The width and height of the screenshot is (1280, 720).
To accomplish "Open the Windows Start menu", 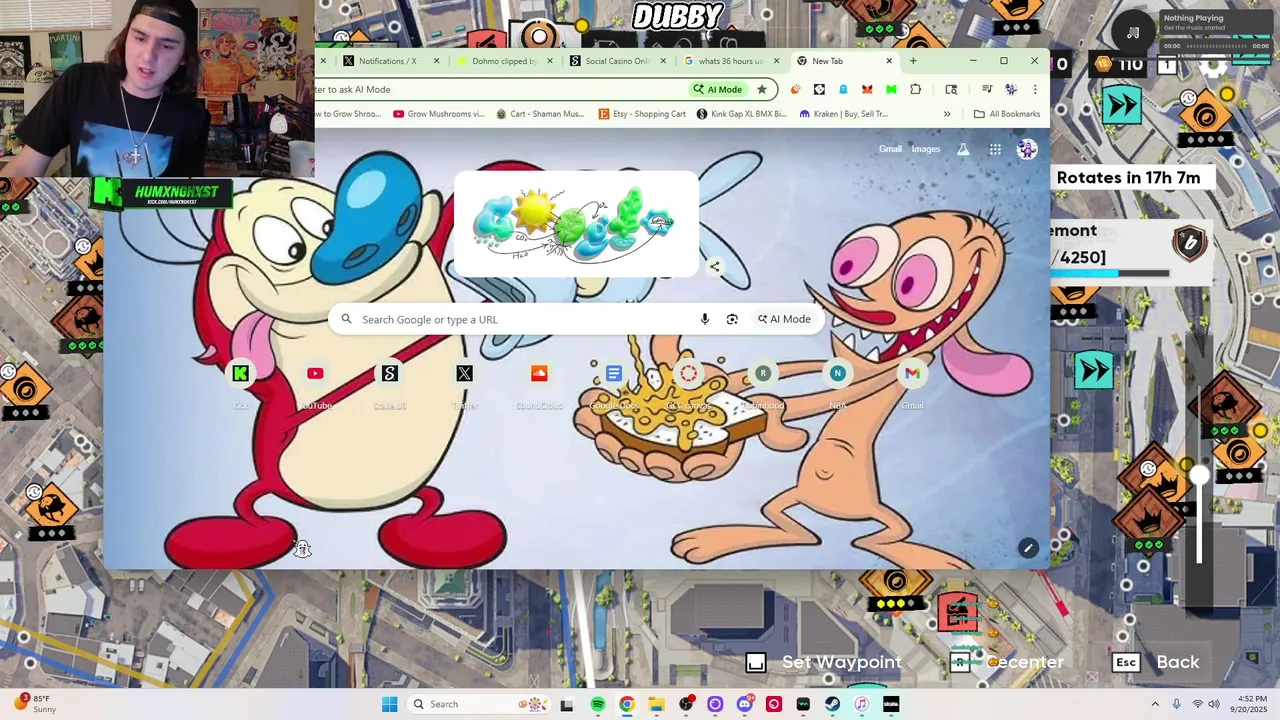I will (390, 704).
